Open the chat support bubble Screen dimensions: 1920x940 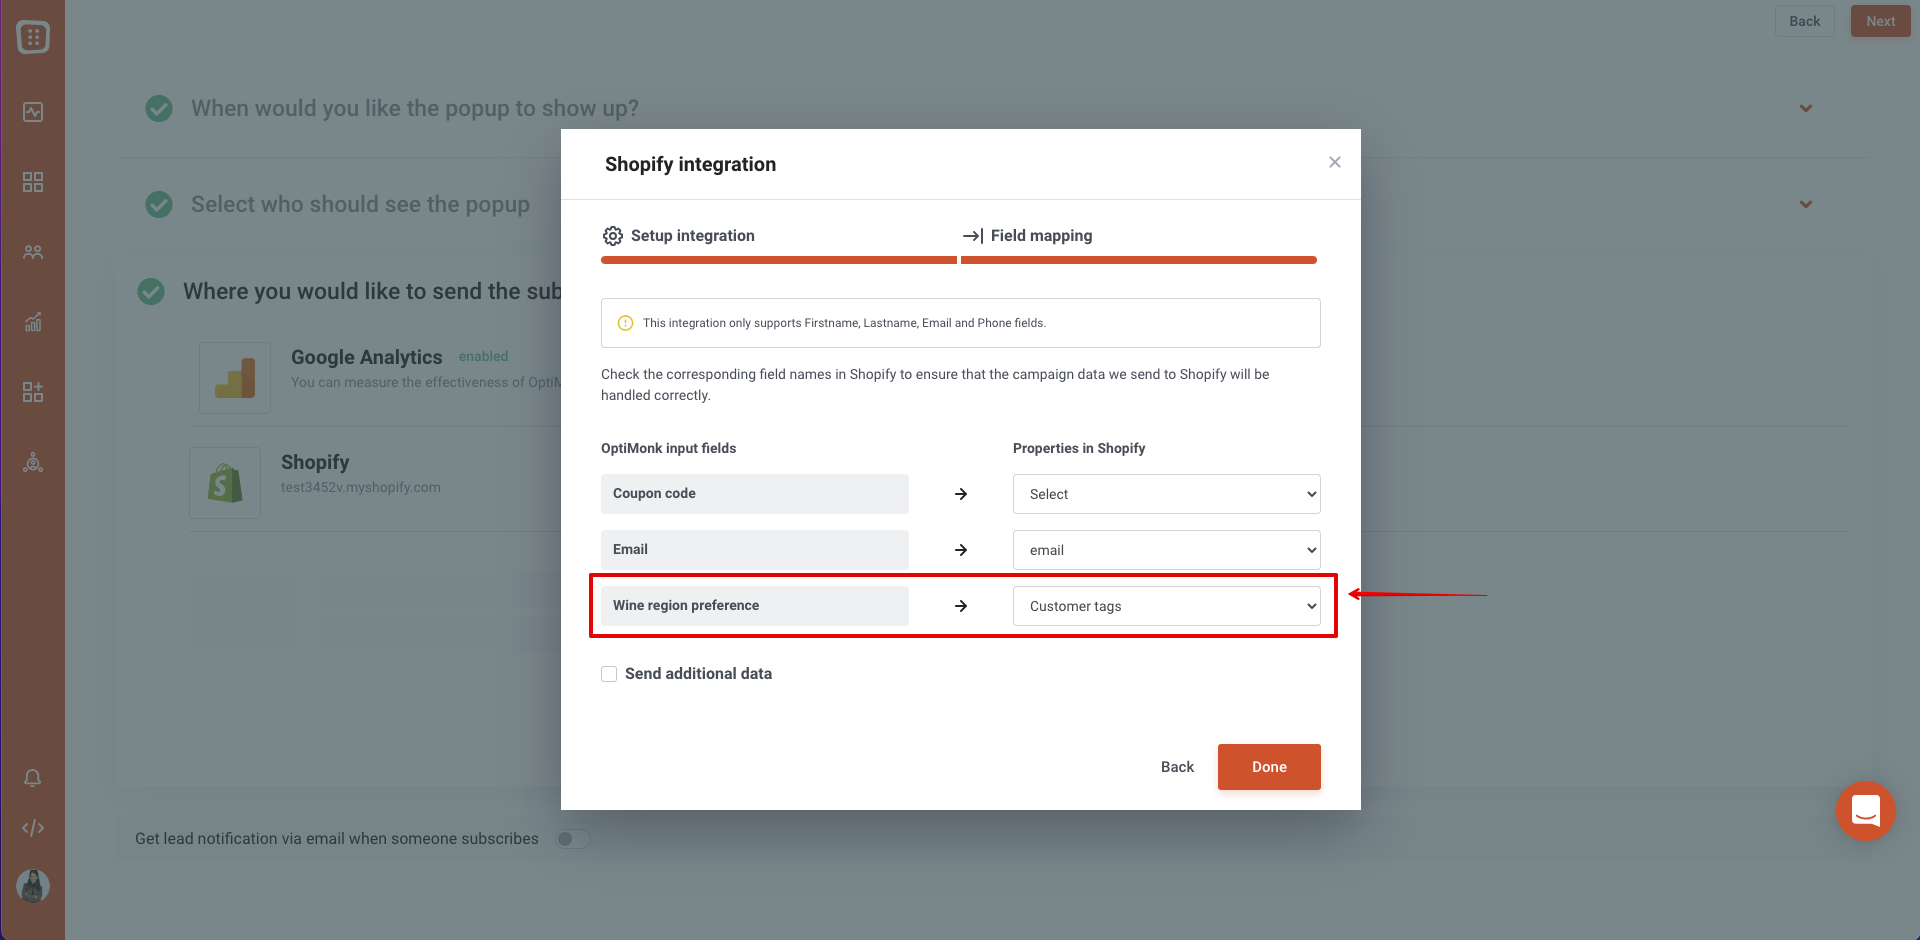pyautogui.click(x=1865, y=811)
